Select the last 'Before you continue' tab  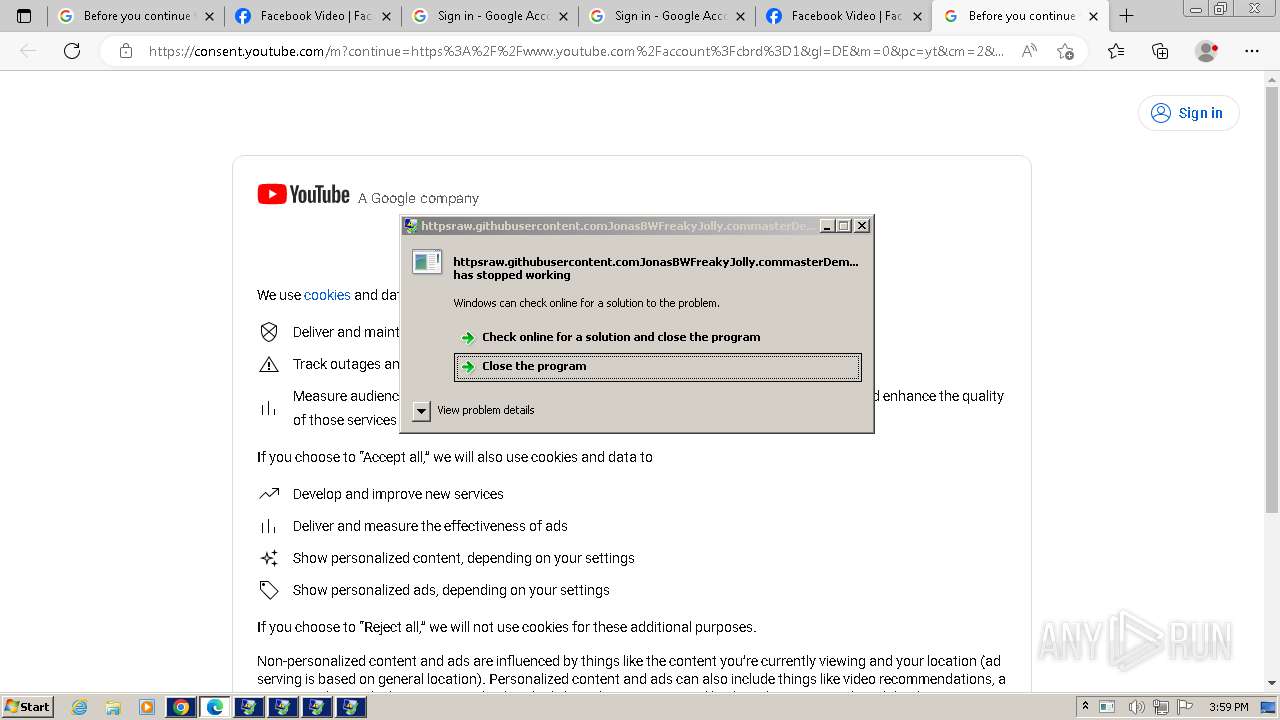click(1020, 16)
